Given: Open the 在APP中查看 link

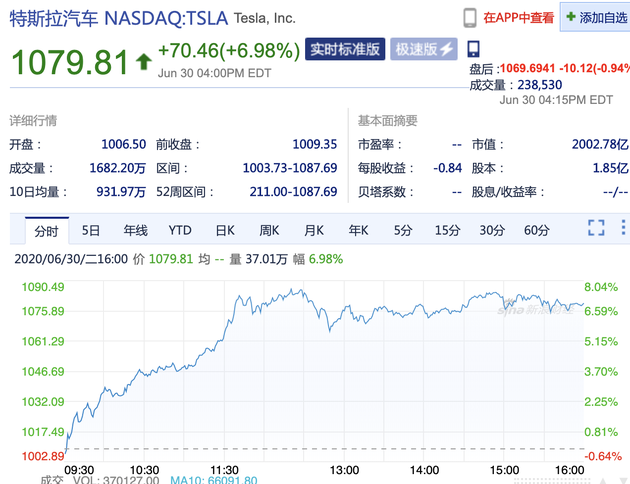Looking at the screenshot, I should pos(518,18).
